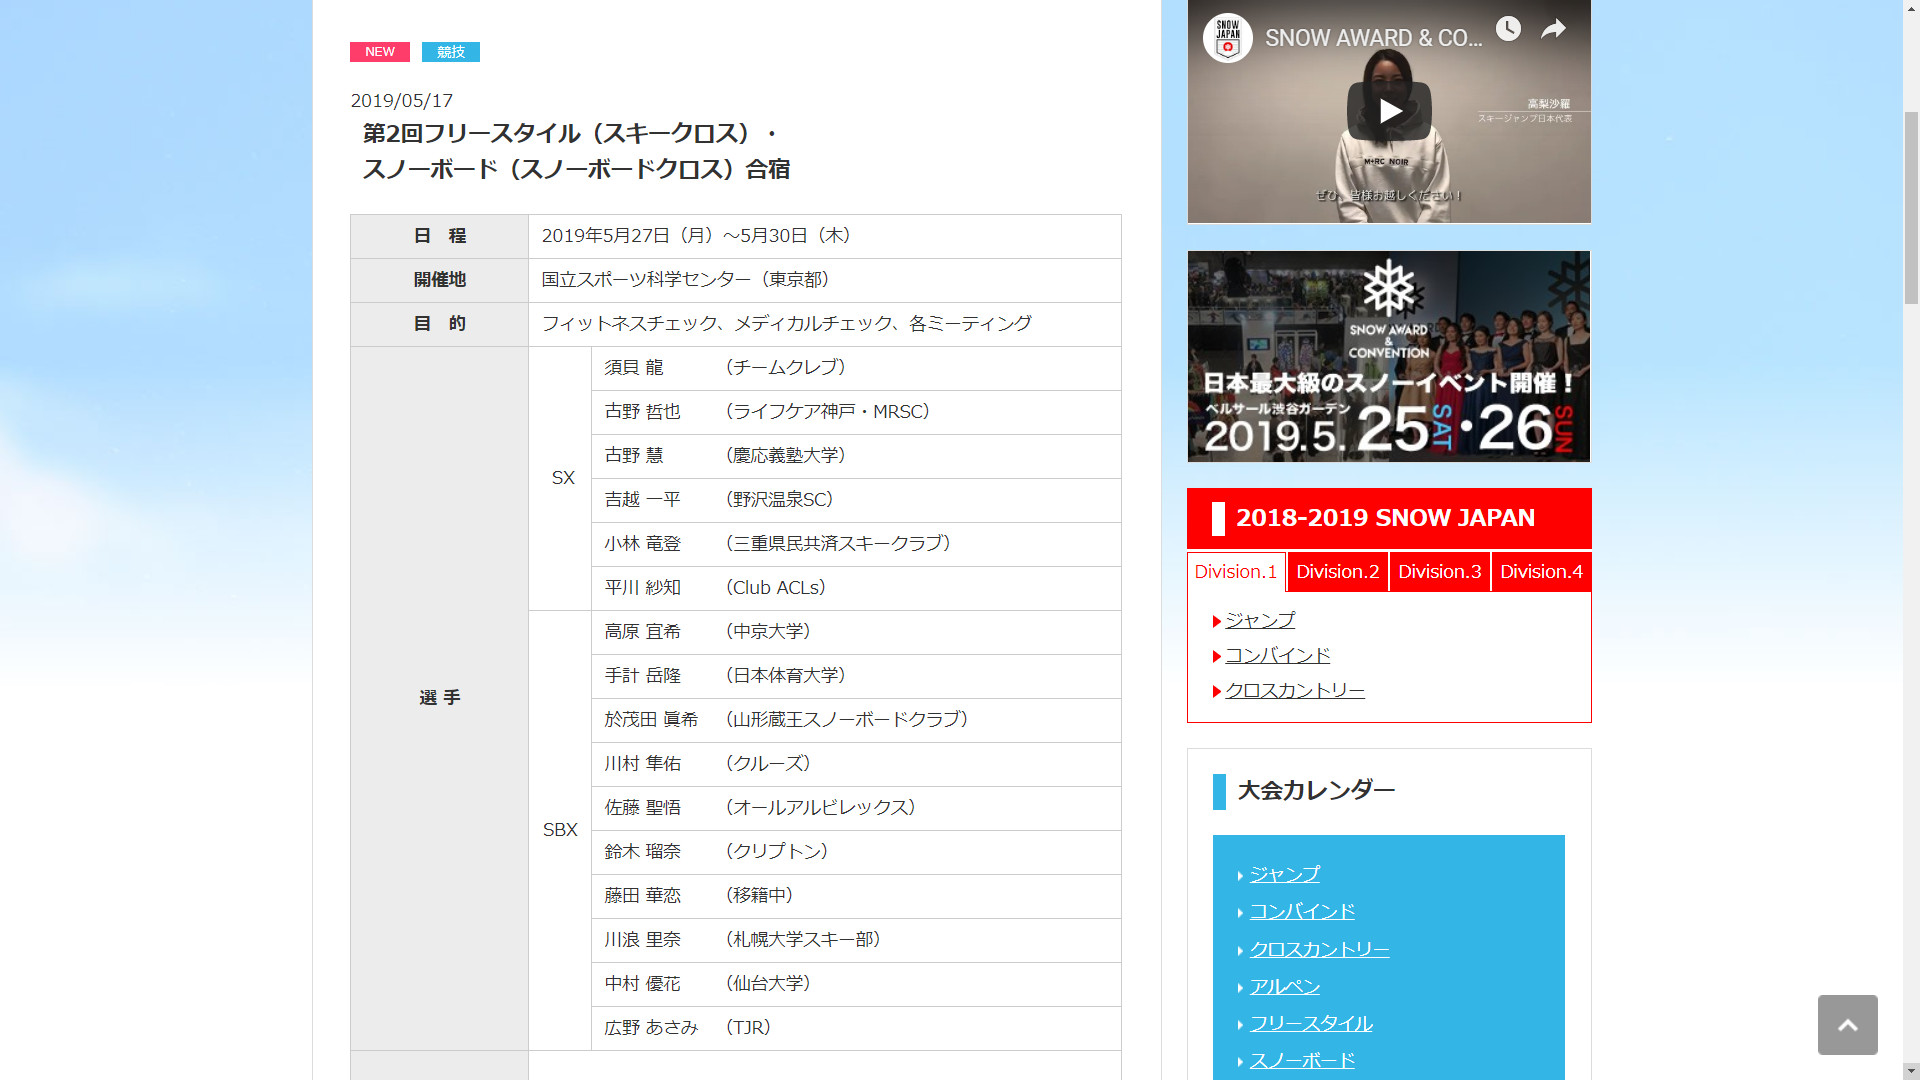Play the SNOW AWARD video
Viewport: 1920px width, 1080px height.
coord(1389,111)
